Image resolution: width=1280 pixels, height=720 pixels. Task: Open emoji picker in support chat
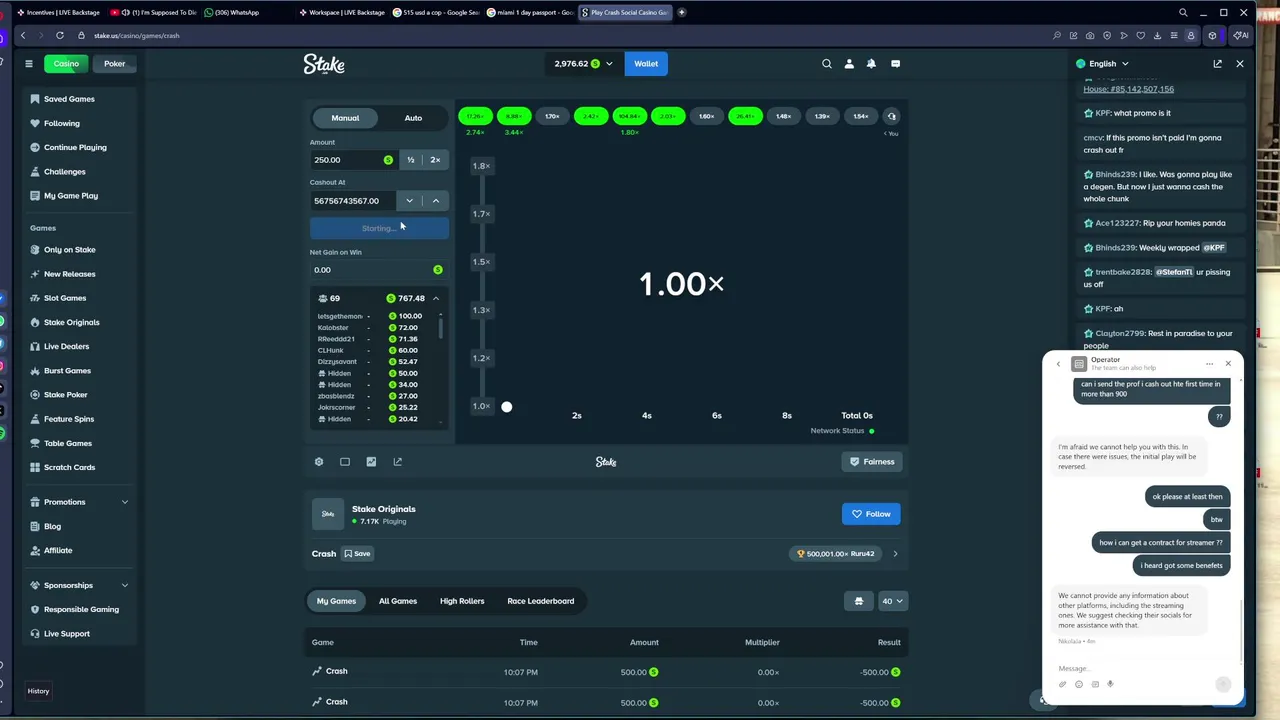pos(1079,685)
